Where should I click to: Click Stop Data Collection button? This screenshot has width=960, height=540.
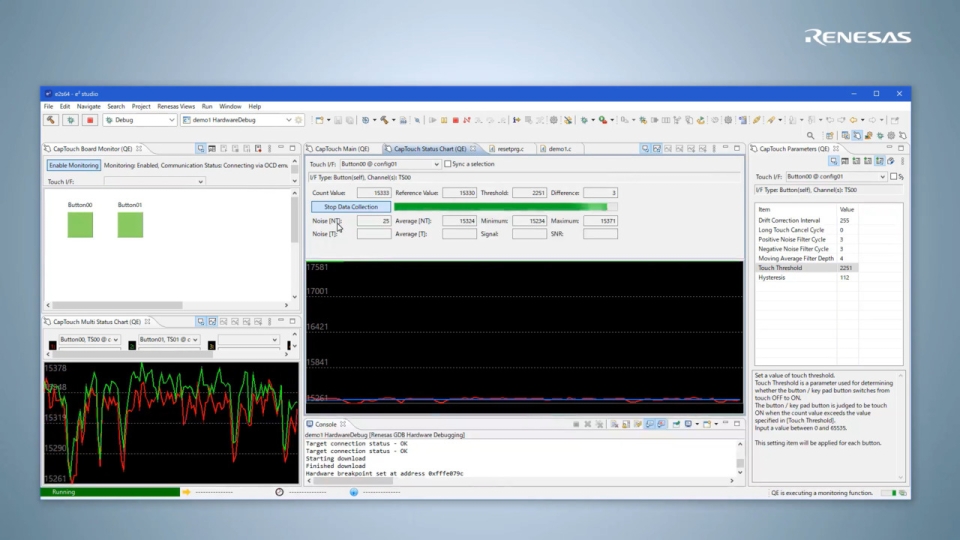(351, 207)
